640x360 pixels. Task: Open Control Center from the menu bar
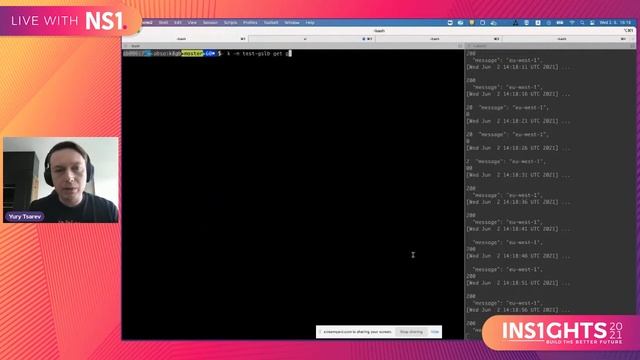tap(592, 22)
